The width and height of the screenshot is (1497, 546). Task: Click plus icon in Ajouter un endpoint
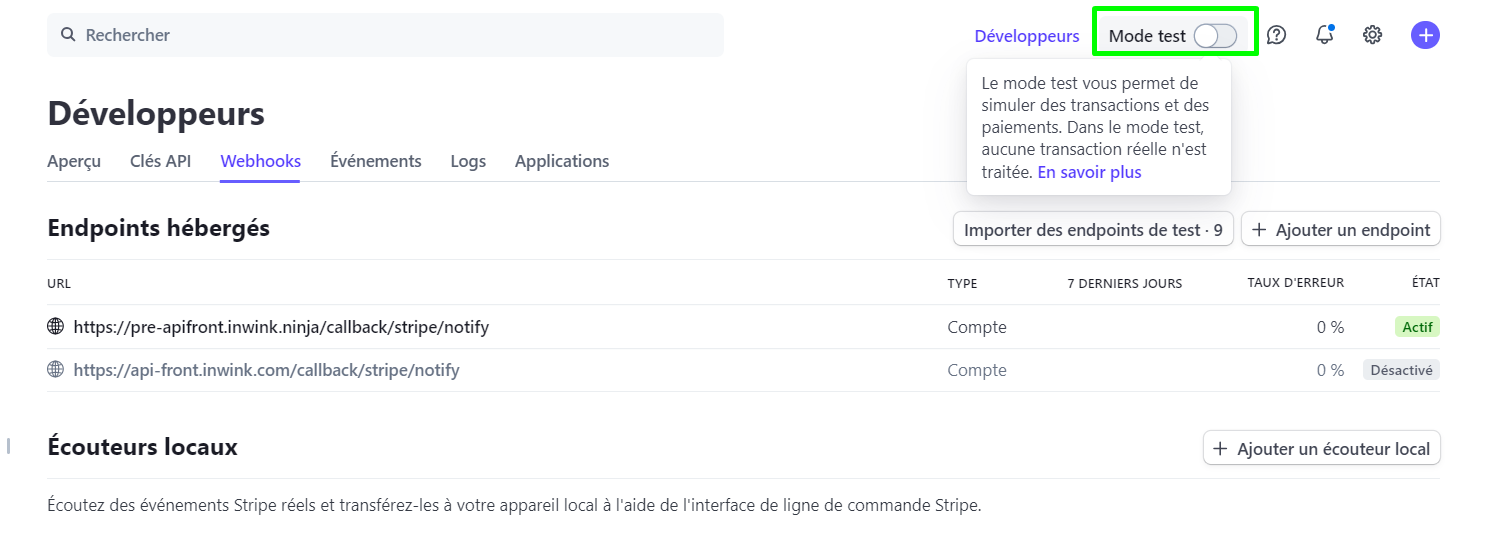pyautogui.click(x=1259, y=230)
